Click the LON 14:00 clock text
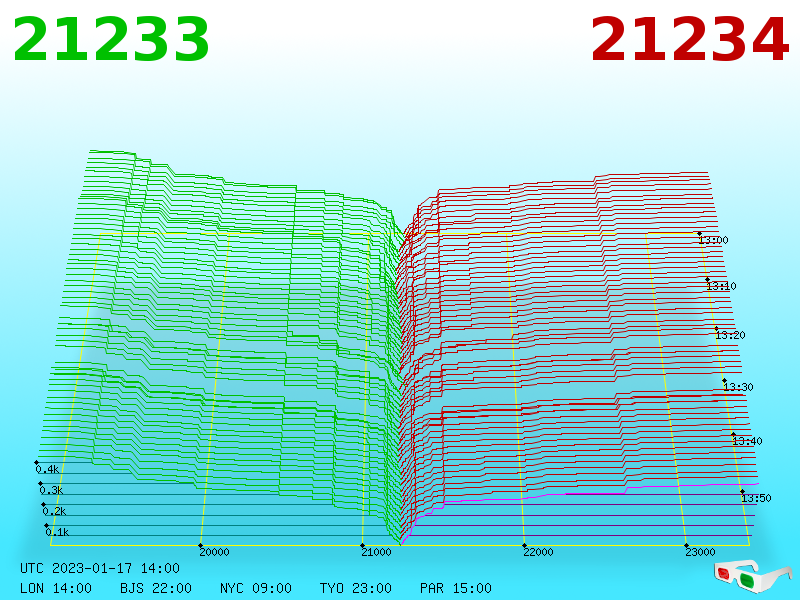The height and width of the screenshot is (600, 800). (x=56, y=588)
